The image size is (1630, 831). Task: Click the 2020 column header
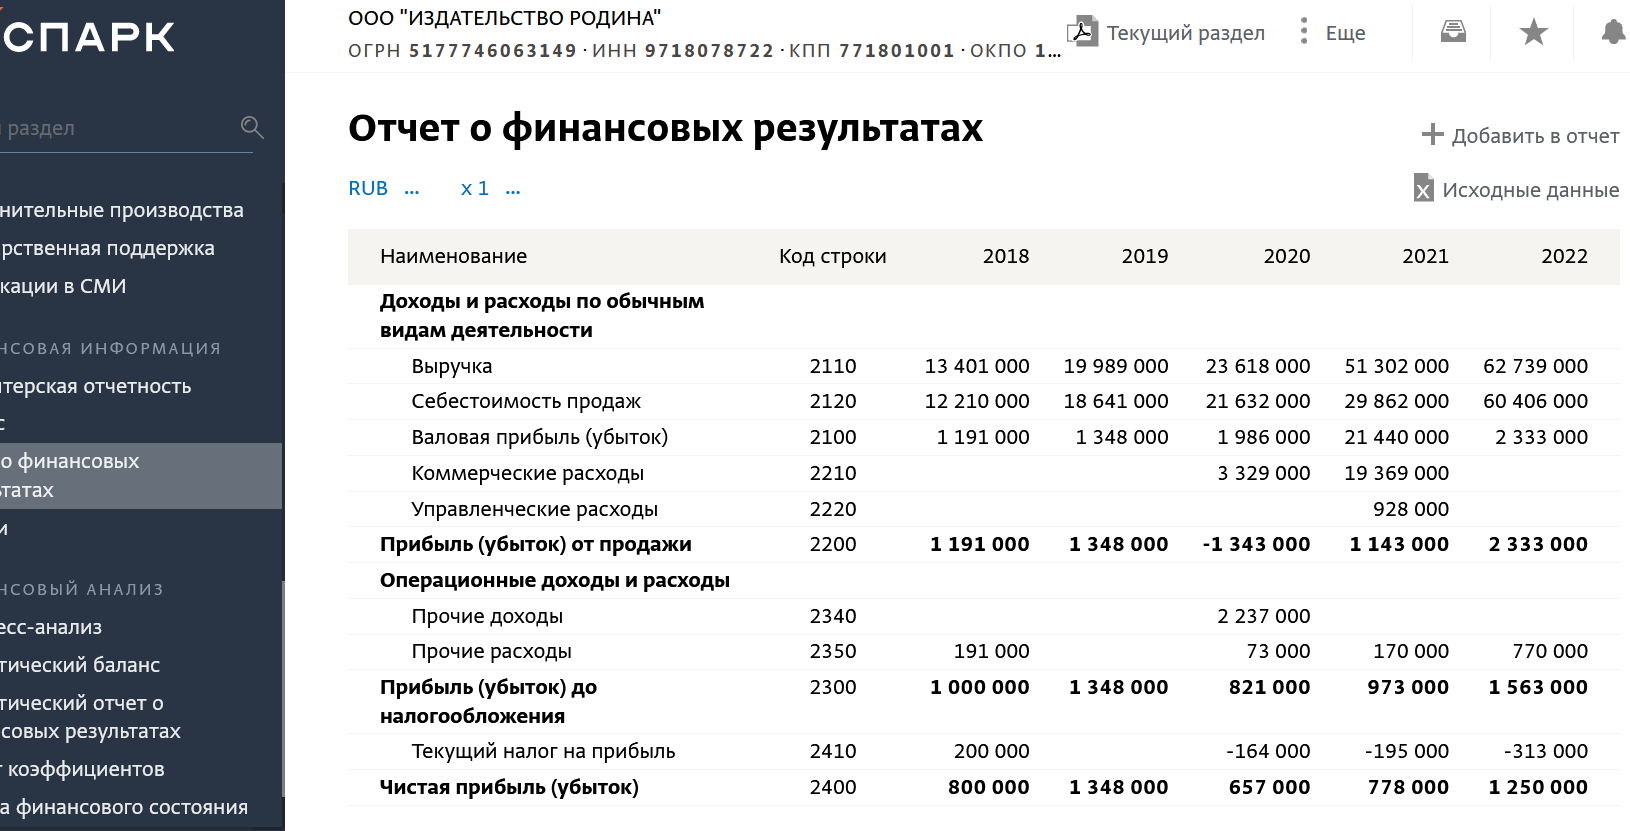coord(1286,256)
